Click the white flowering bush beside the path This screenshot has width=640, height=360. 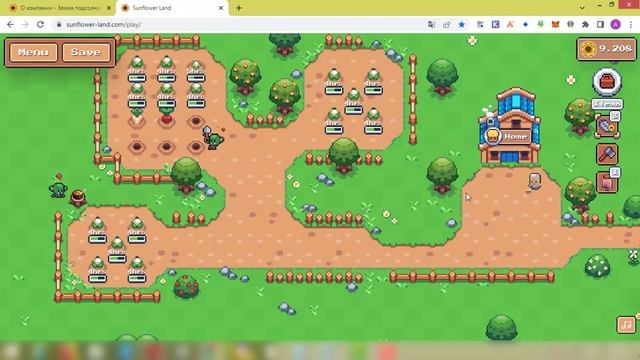[x=597, y=266]
